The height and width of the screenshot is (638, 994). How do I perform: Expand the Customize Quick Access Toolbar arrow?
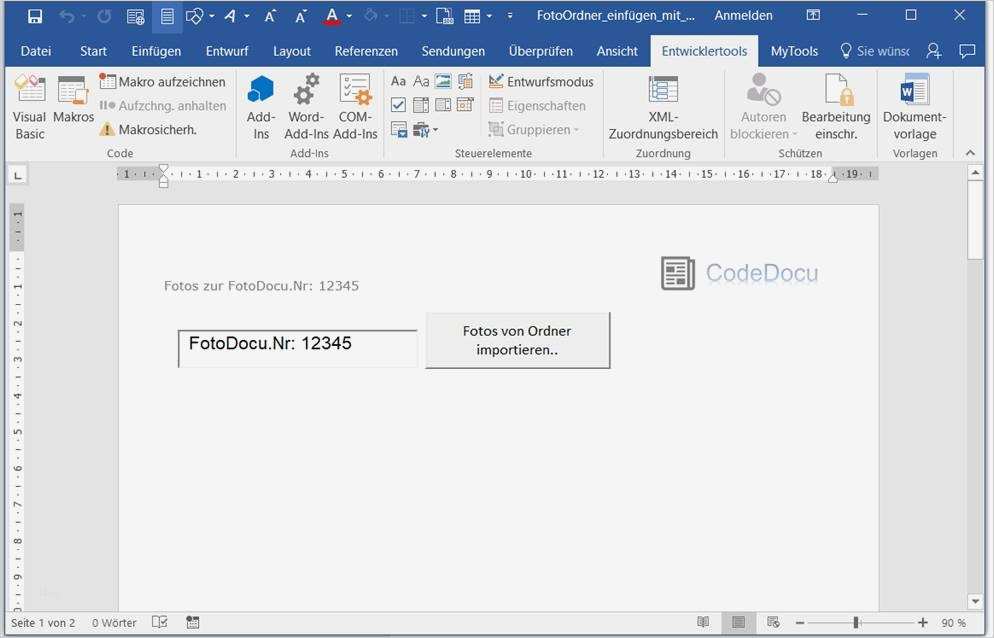pos(510,16)
